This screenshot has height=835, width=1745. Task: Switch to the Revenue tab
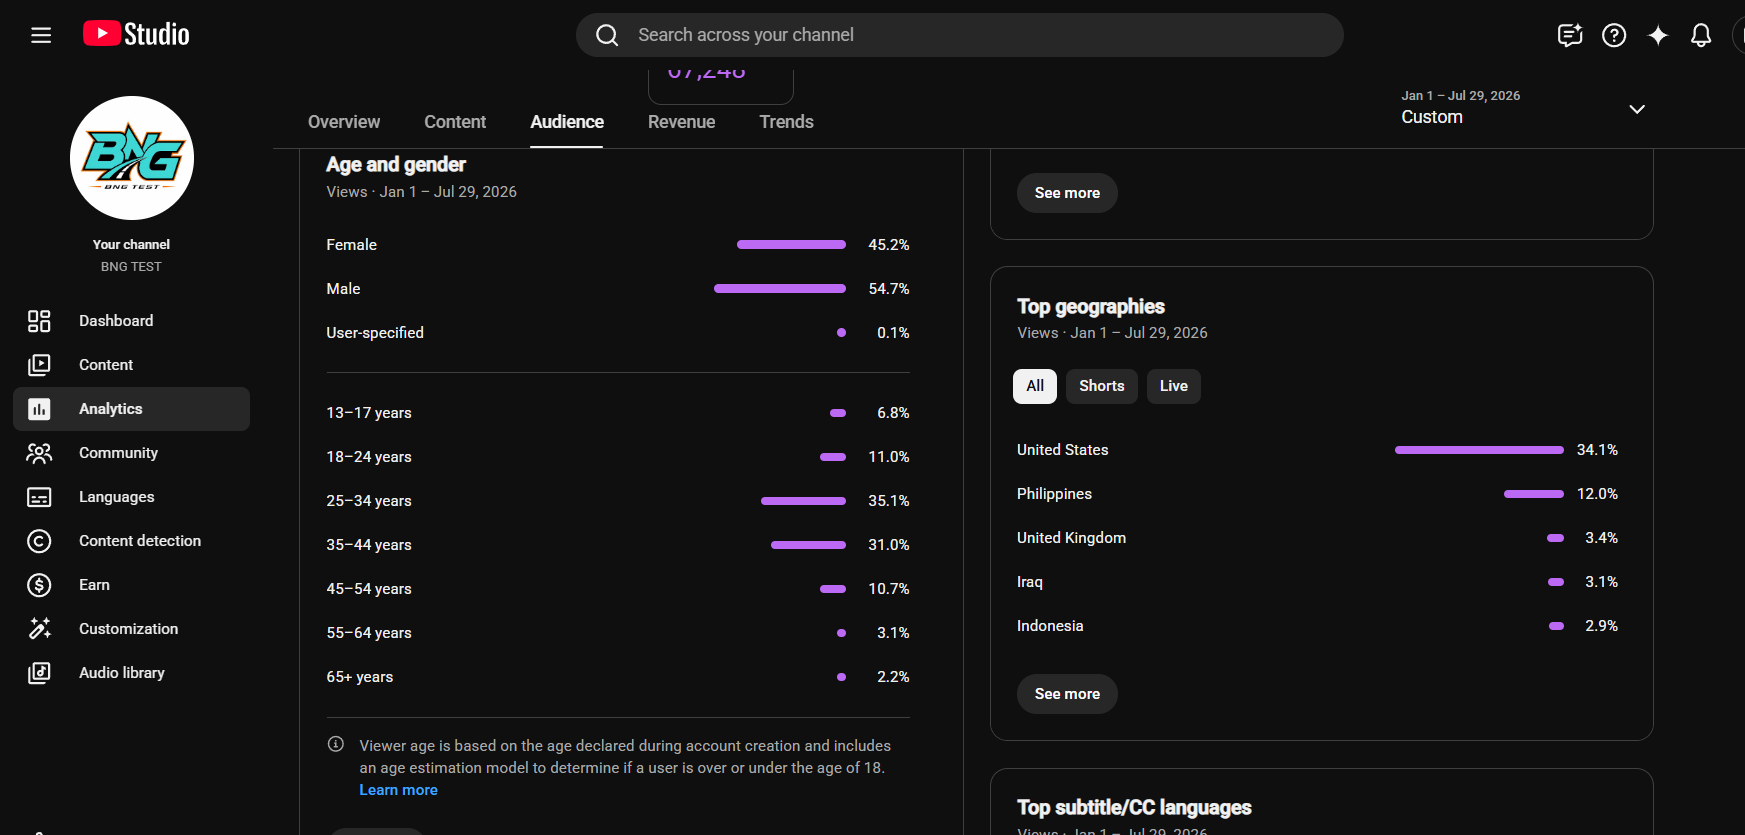tap(682, 122)
